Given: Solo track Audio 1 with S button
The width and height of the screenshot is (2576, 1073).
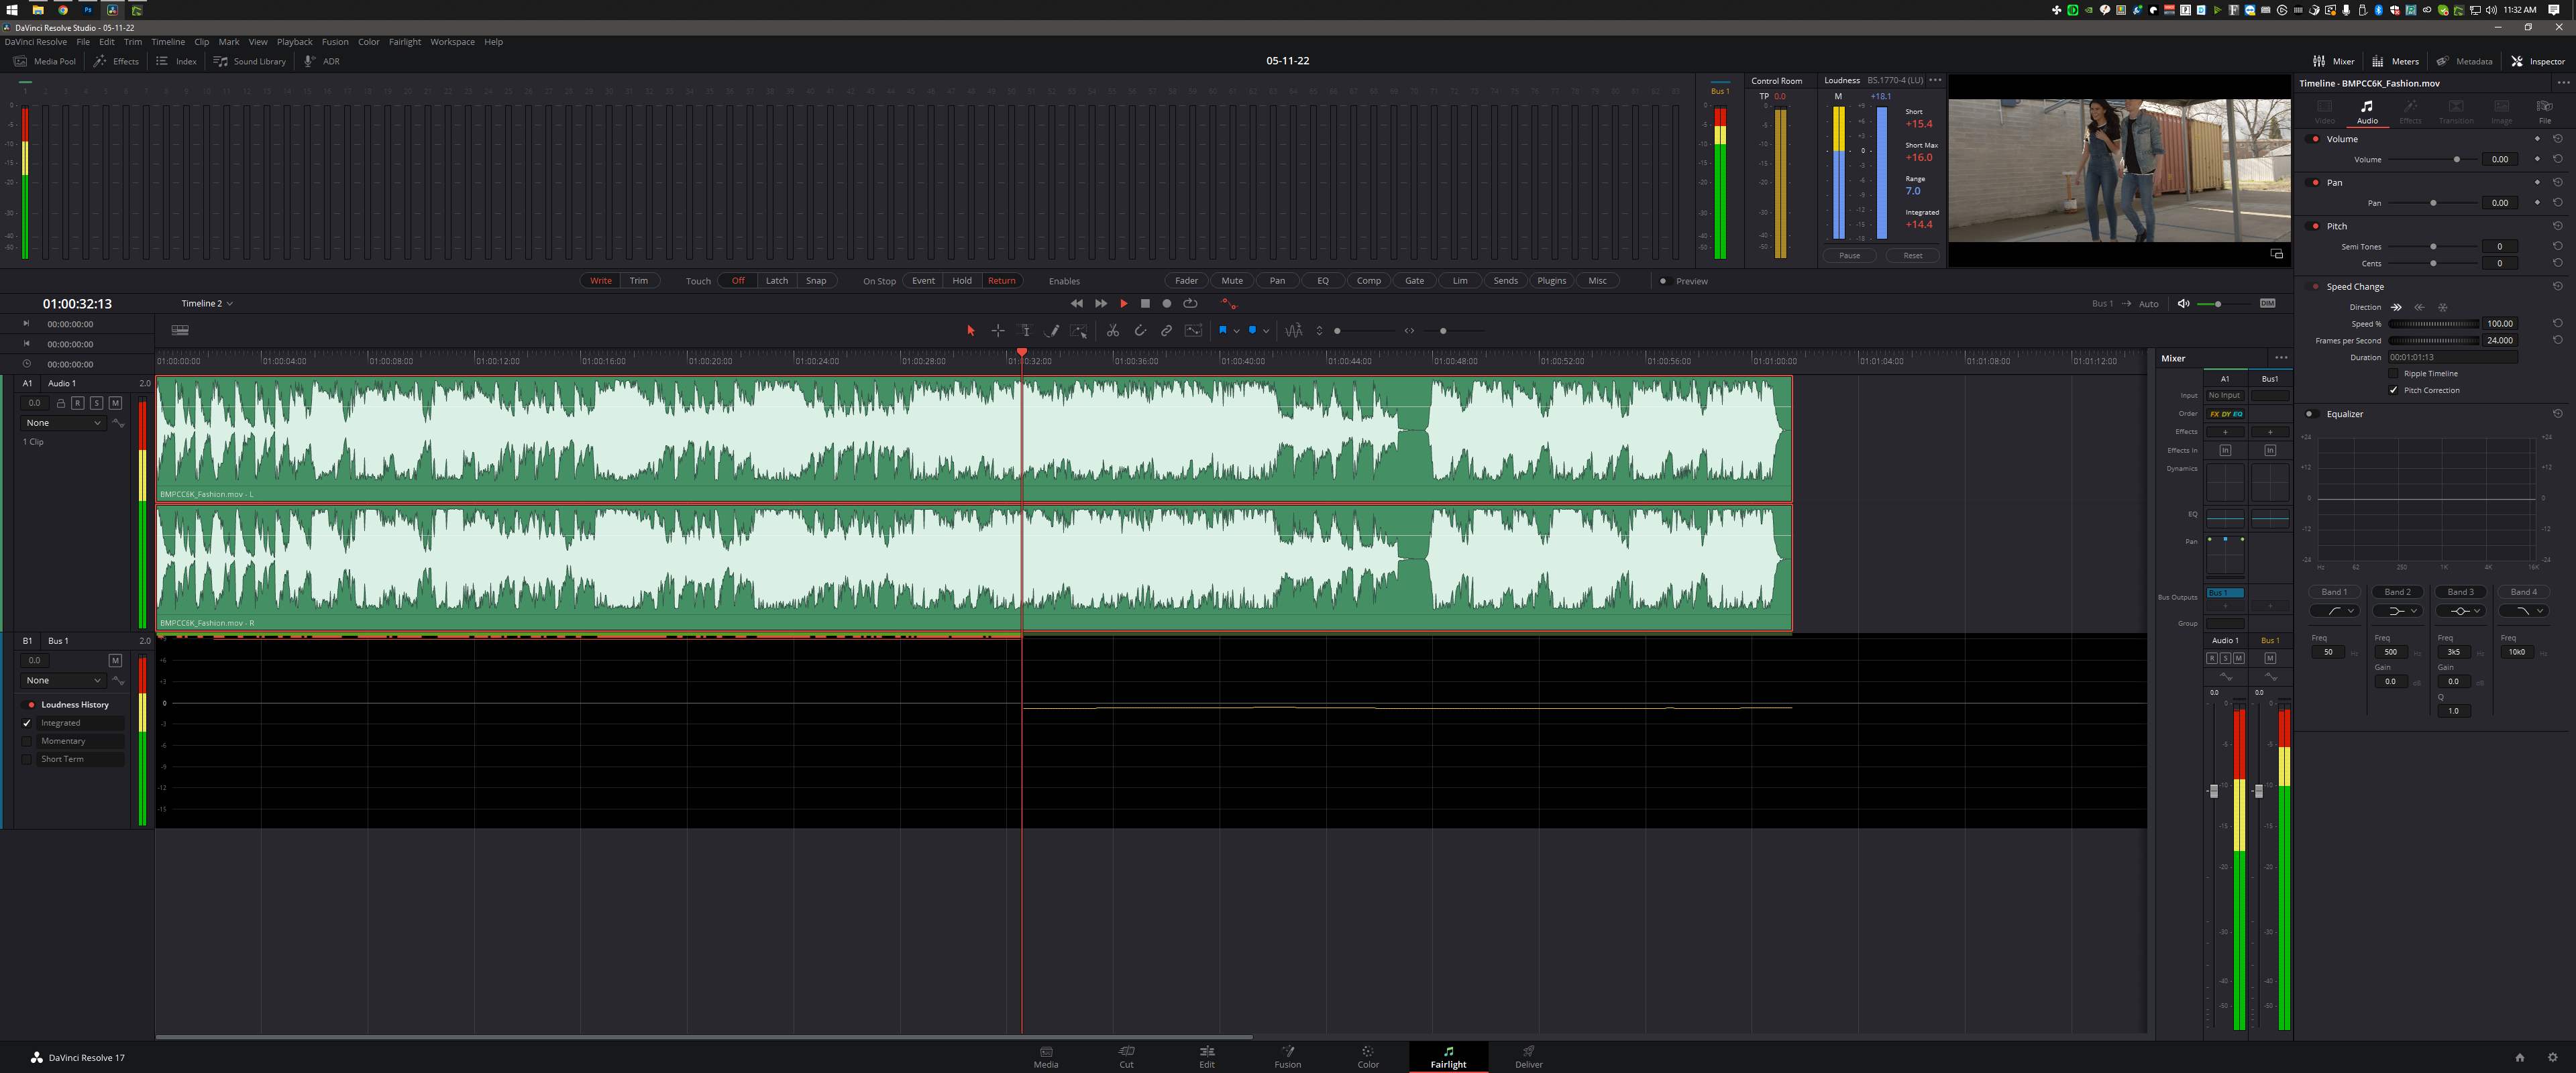Looking at the screenshot, I should tap(96, 403).
